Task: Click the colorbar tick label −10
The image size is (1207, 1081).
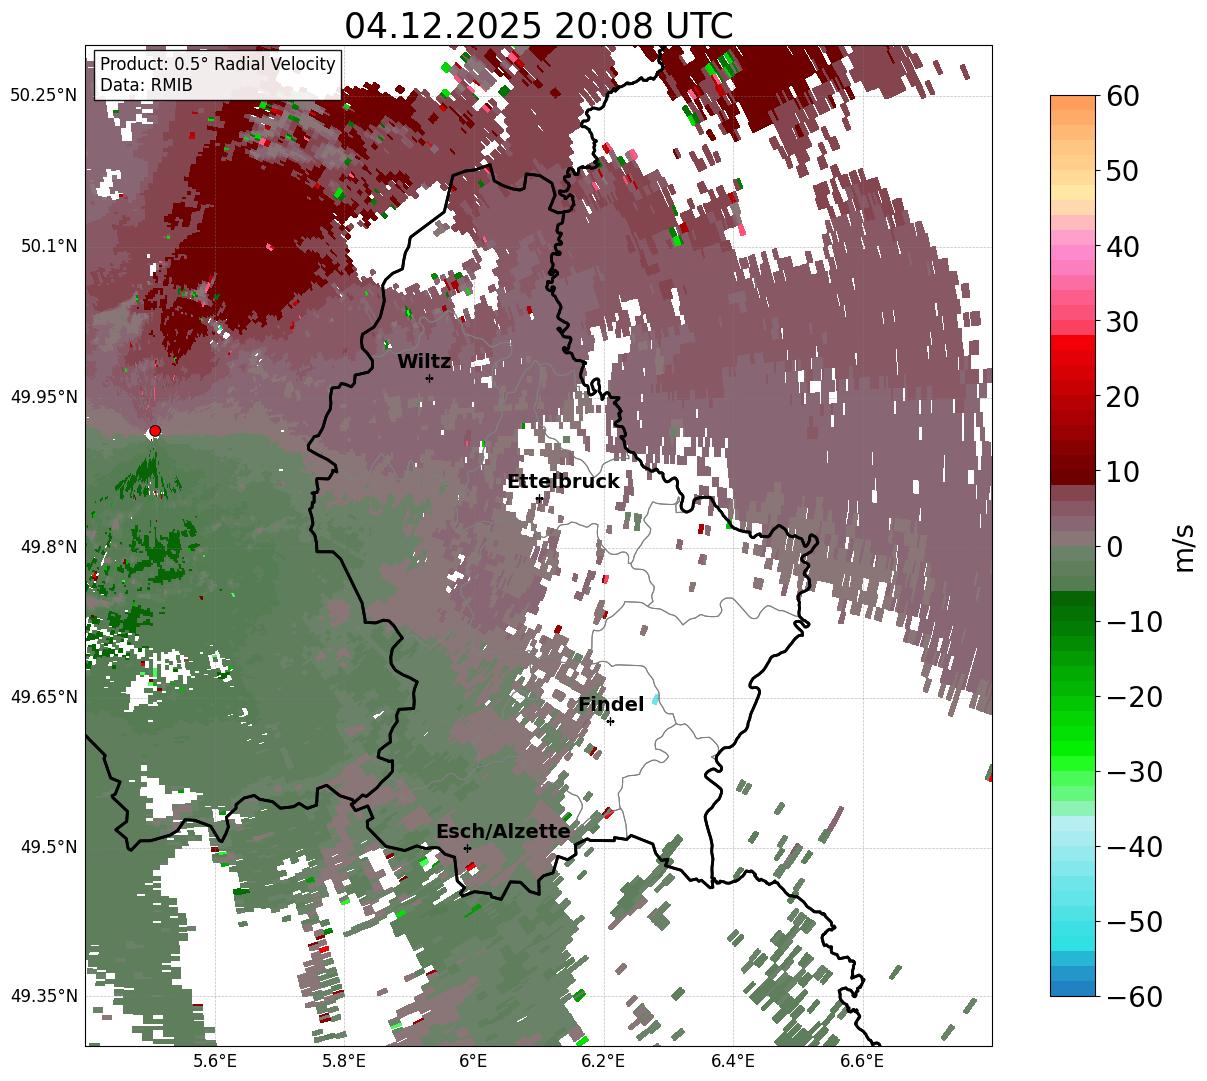Action: point(1134,621)
